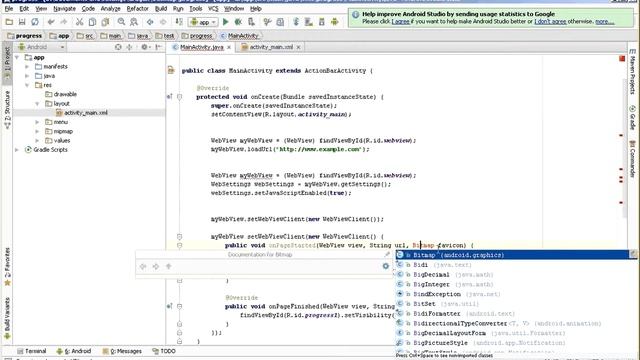Toggle the Maven Projects side tab

coord(632,72)
